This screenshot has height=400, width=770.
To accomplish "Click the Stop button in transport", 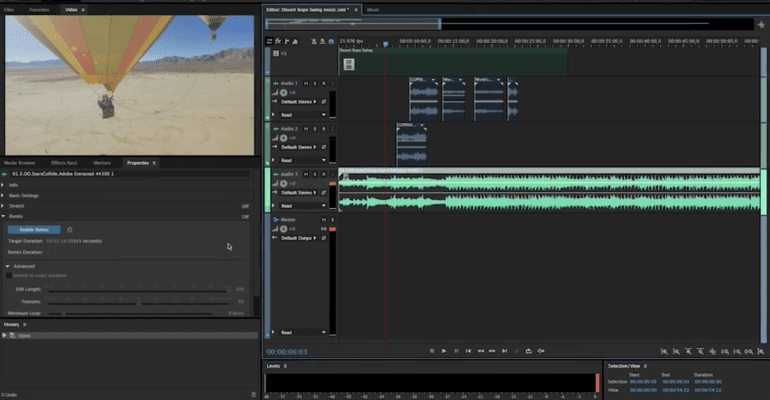I will [432, 351].
